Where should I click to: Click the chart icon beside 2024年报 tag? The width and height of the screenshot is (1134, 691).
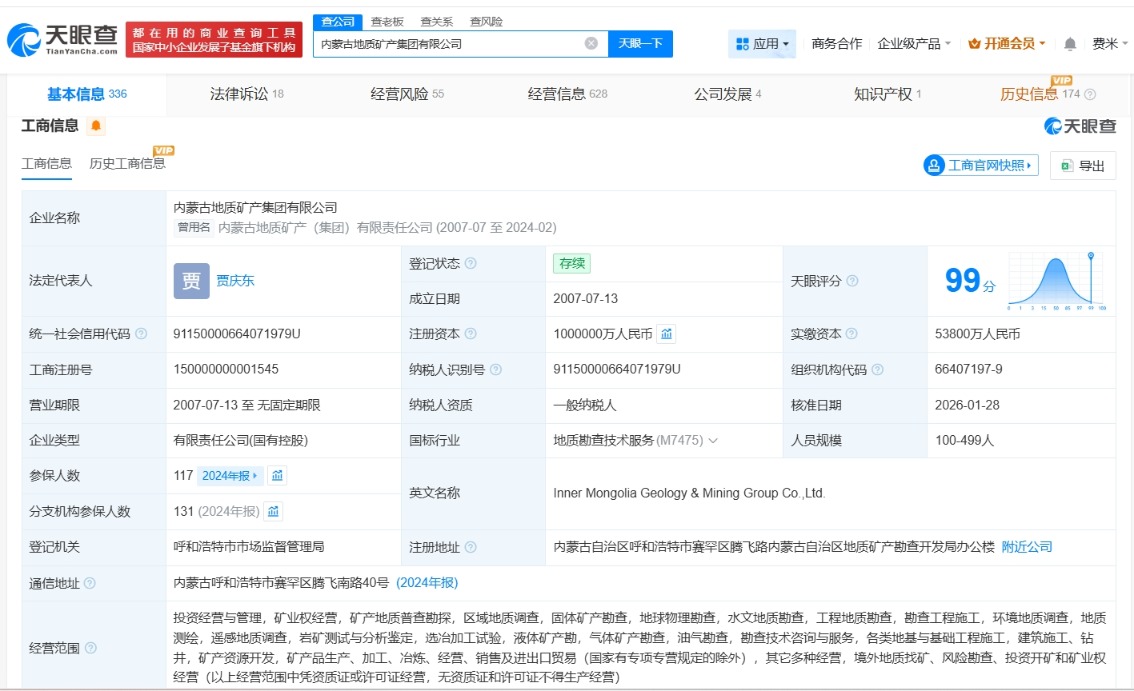click(x=277, y=476)
